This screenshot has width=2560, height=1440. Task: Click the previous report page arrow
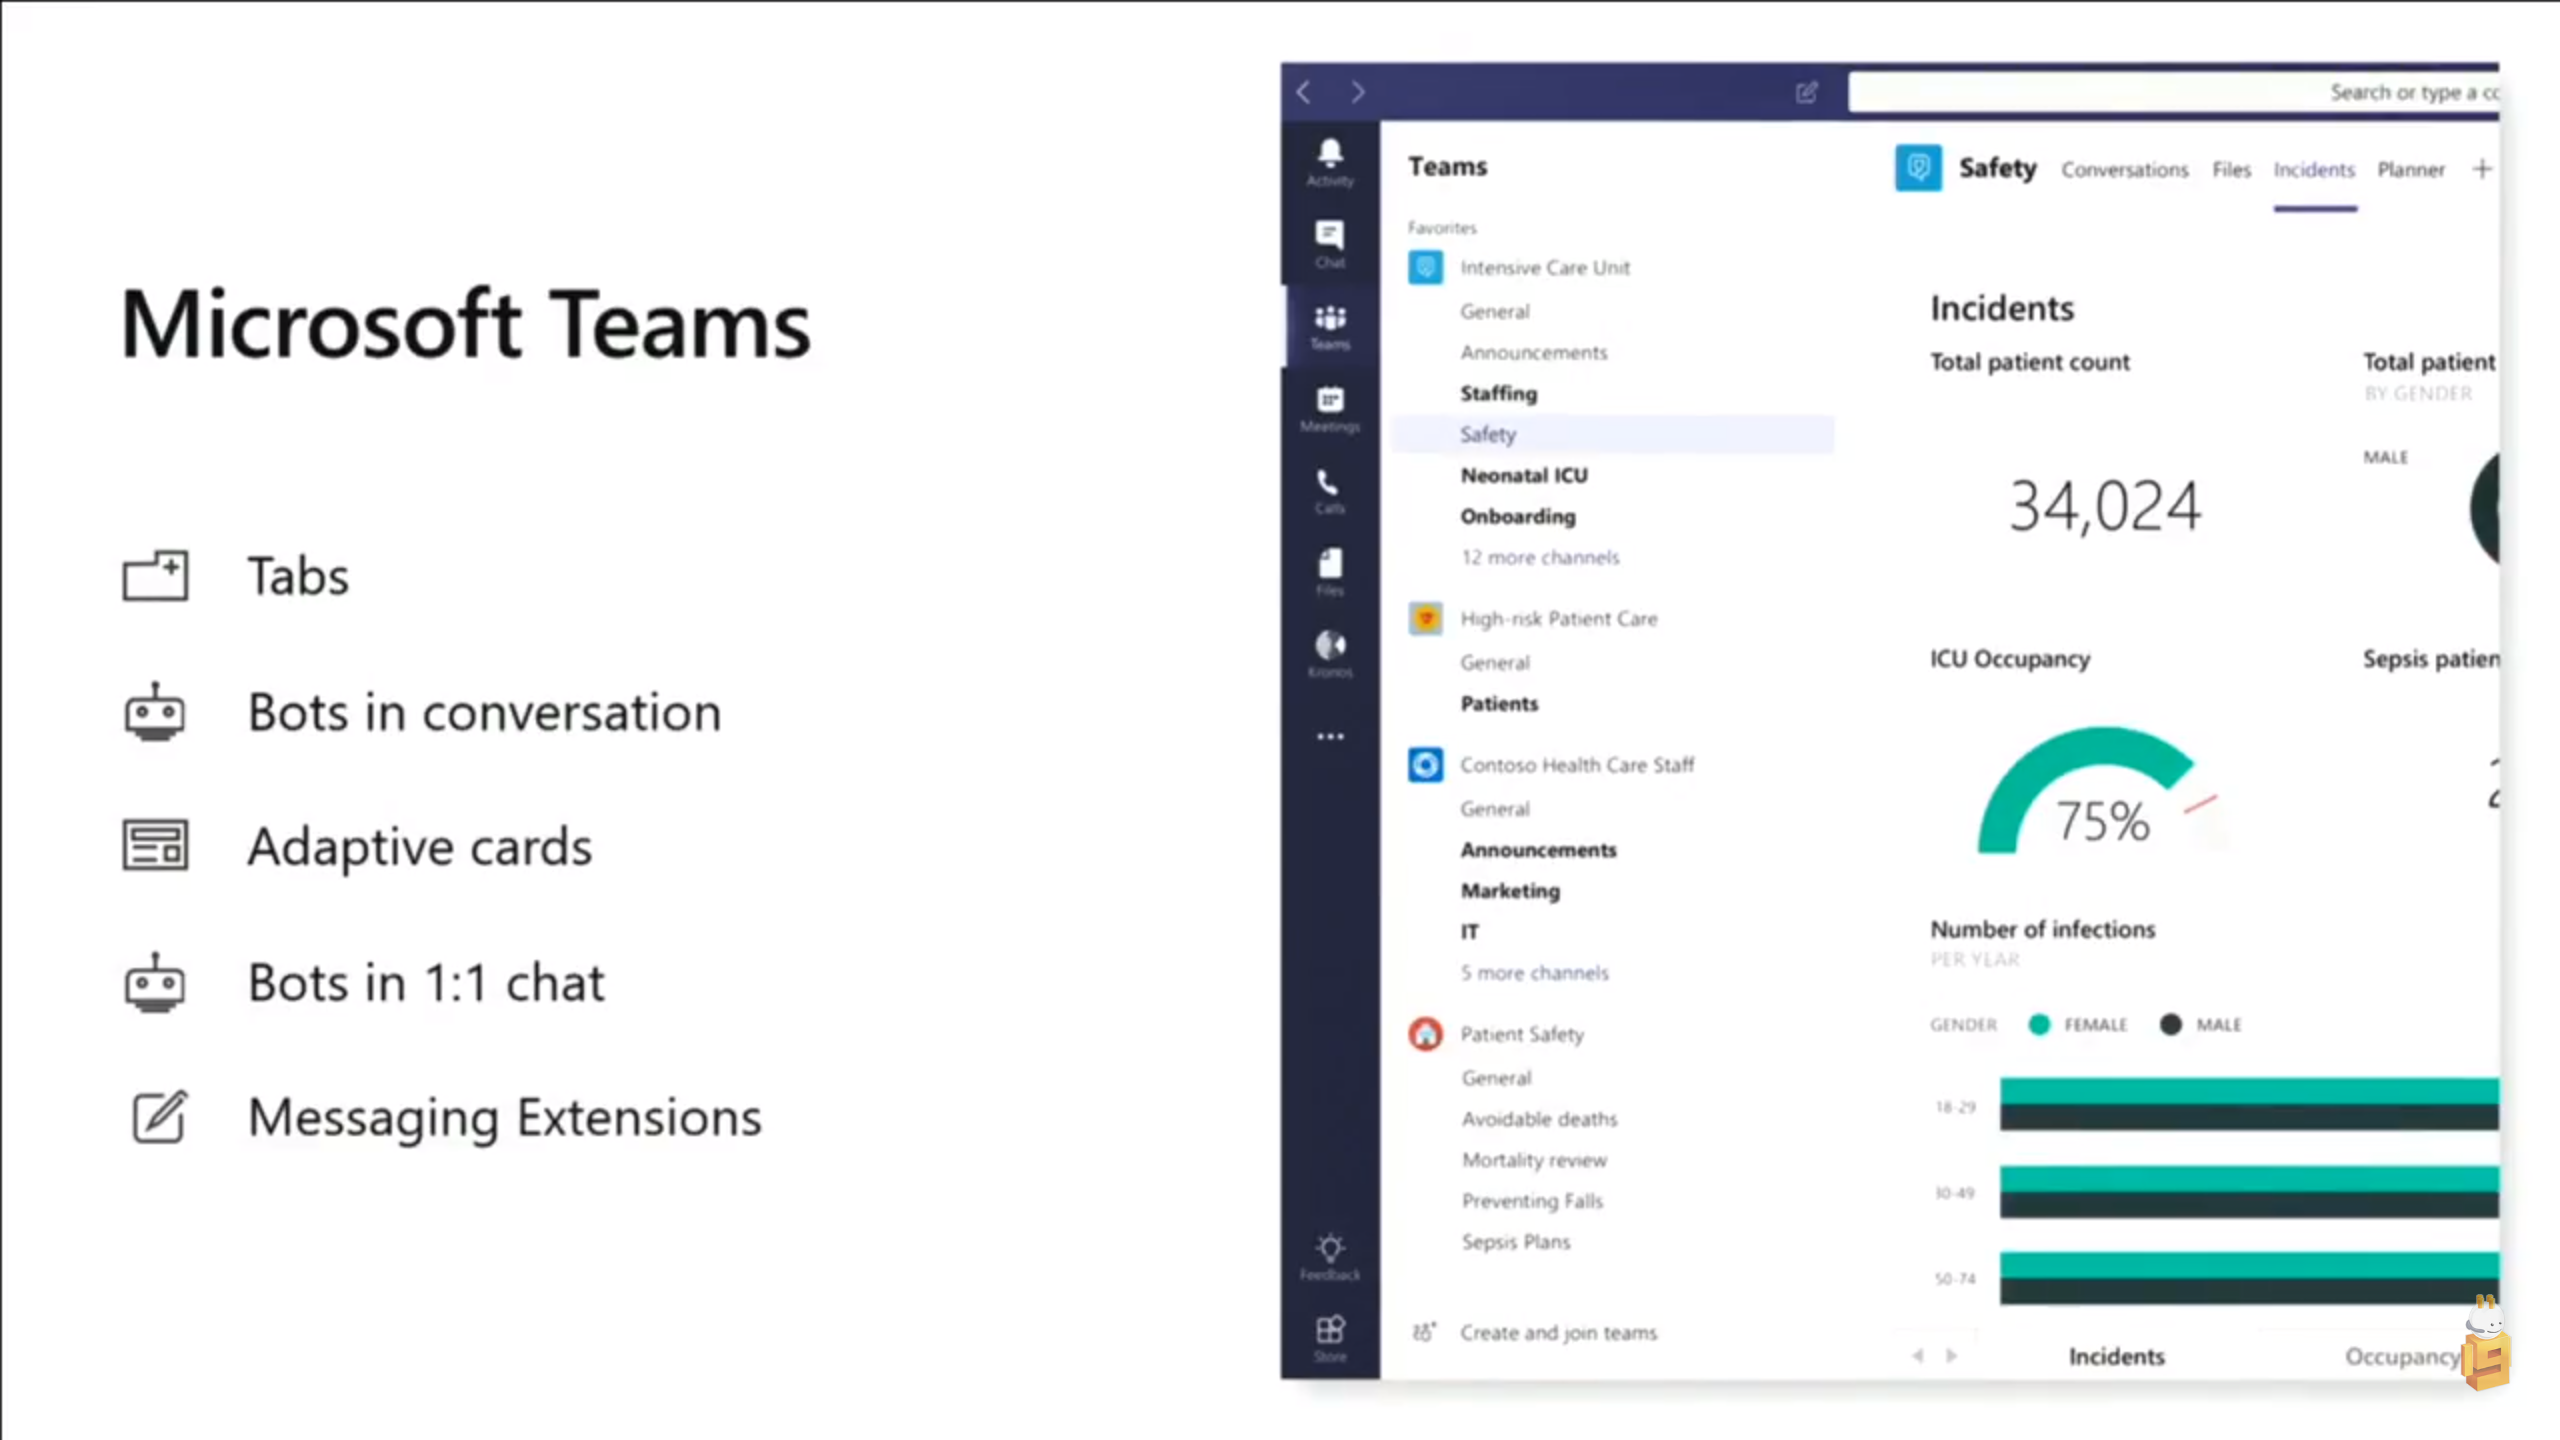1918,1356
